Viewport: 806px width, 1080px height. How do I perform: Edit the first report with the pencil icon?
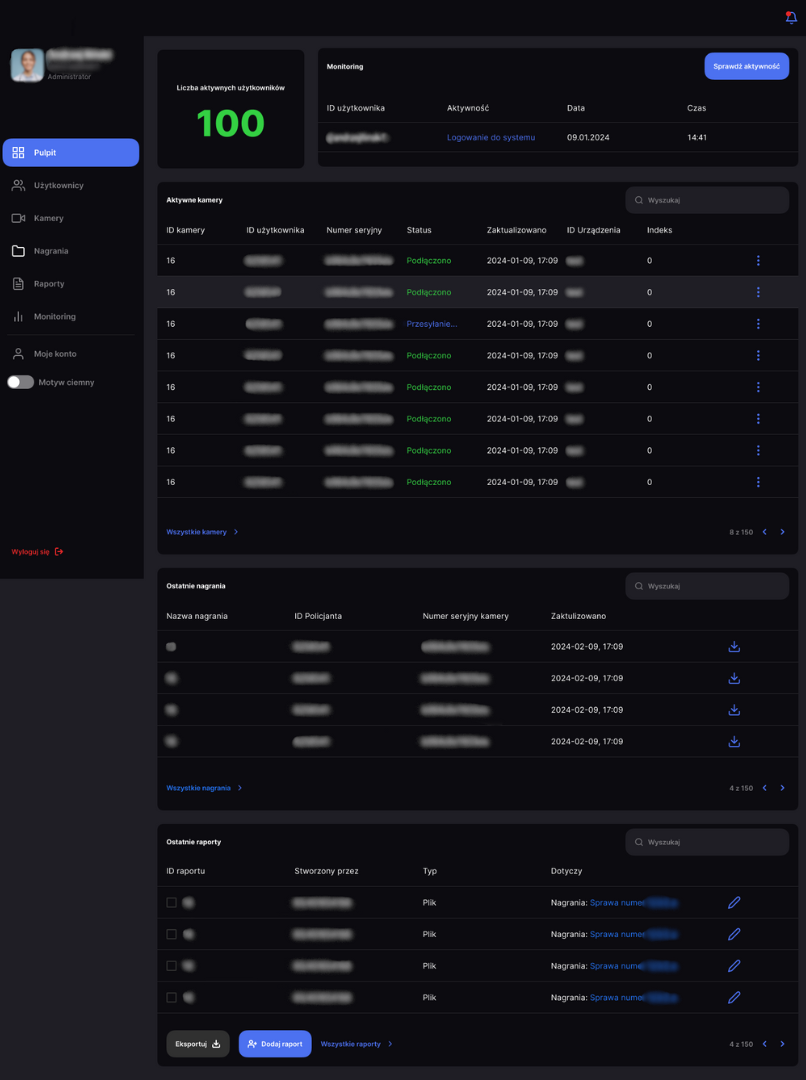click(734, 902)
